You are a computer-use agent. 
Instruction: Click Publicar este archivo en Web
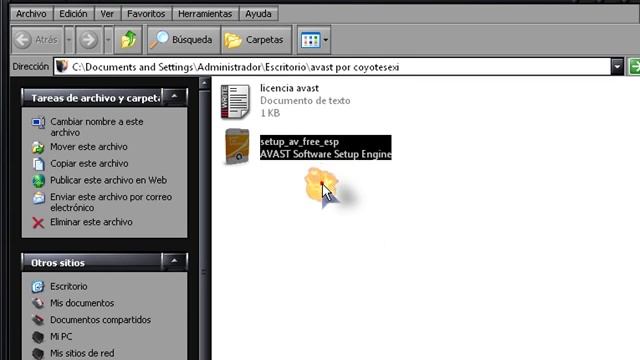pyautogui.click(x=108, y=180)
